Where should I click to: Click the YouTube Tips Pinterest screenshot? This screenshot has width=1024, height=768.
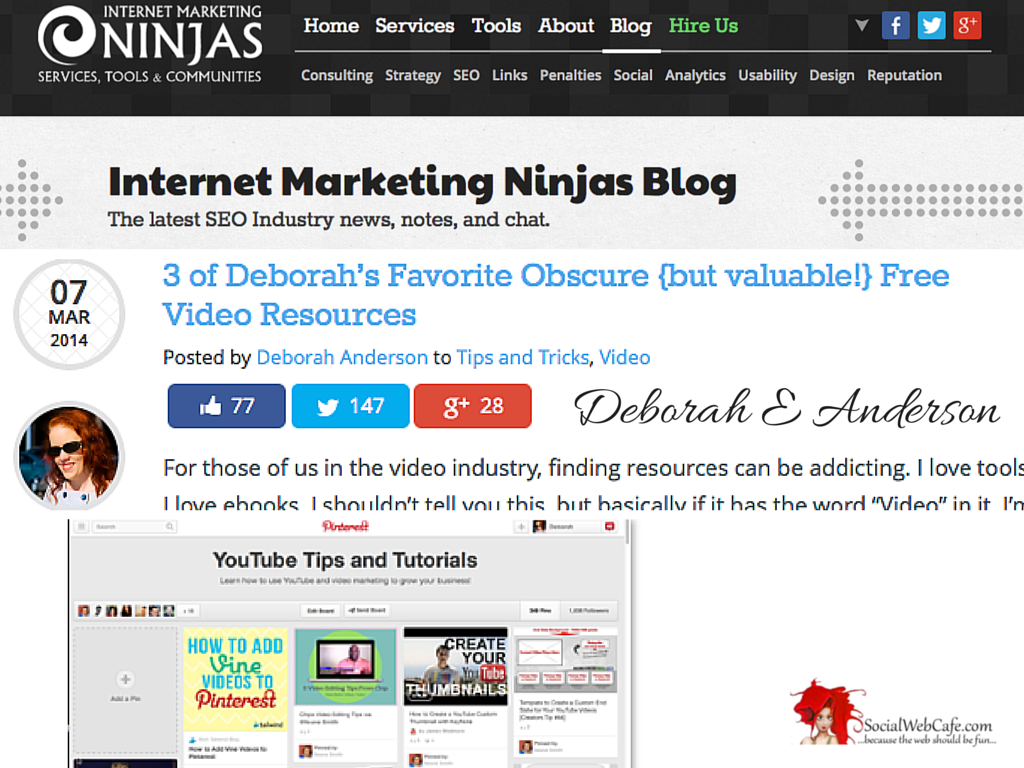[x=350, y=643]
